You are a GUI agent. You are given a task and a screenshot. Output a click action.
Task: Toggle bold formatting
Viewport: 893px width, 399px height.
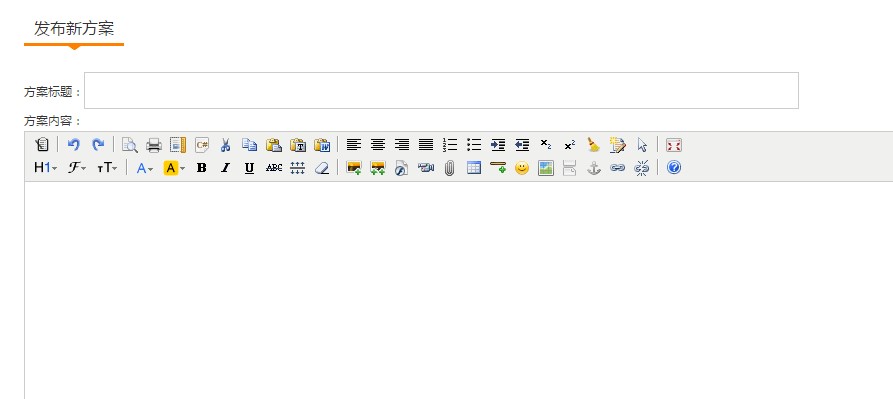(x=201, y=168)
